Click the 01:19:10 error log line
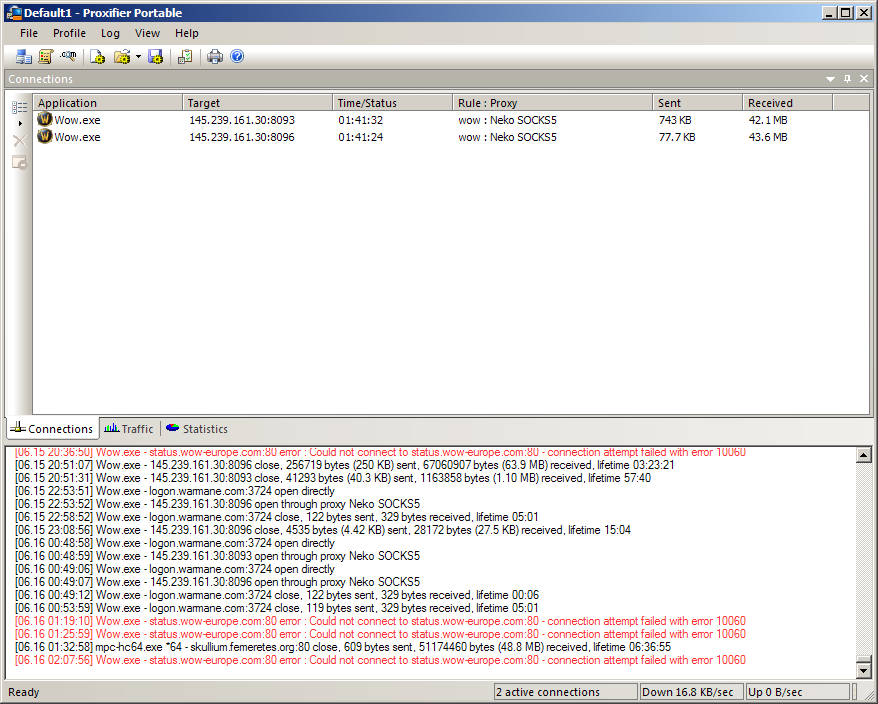 tap(380, 621)
